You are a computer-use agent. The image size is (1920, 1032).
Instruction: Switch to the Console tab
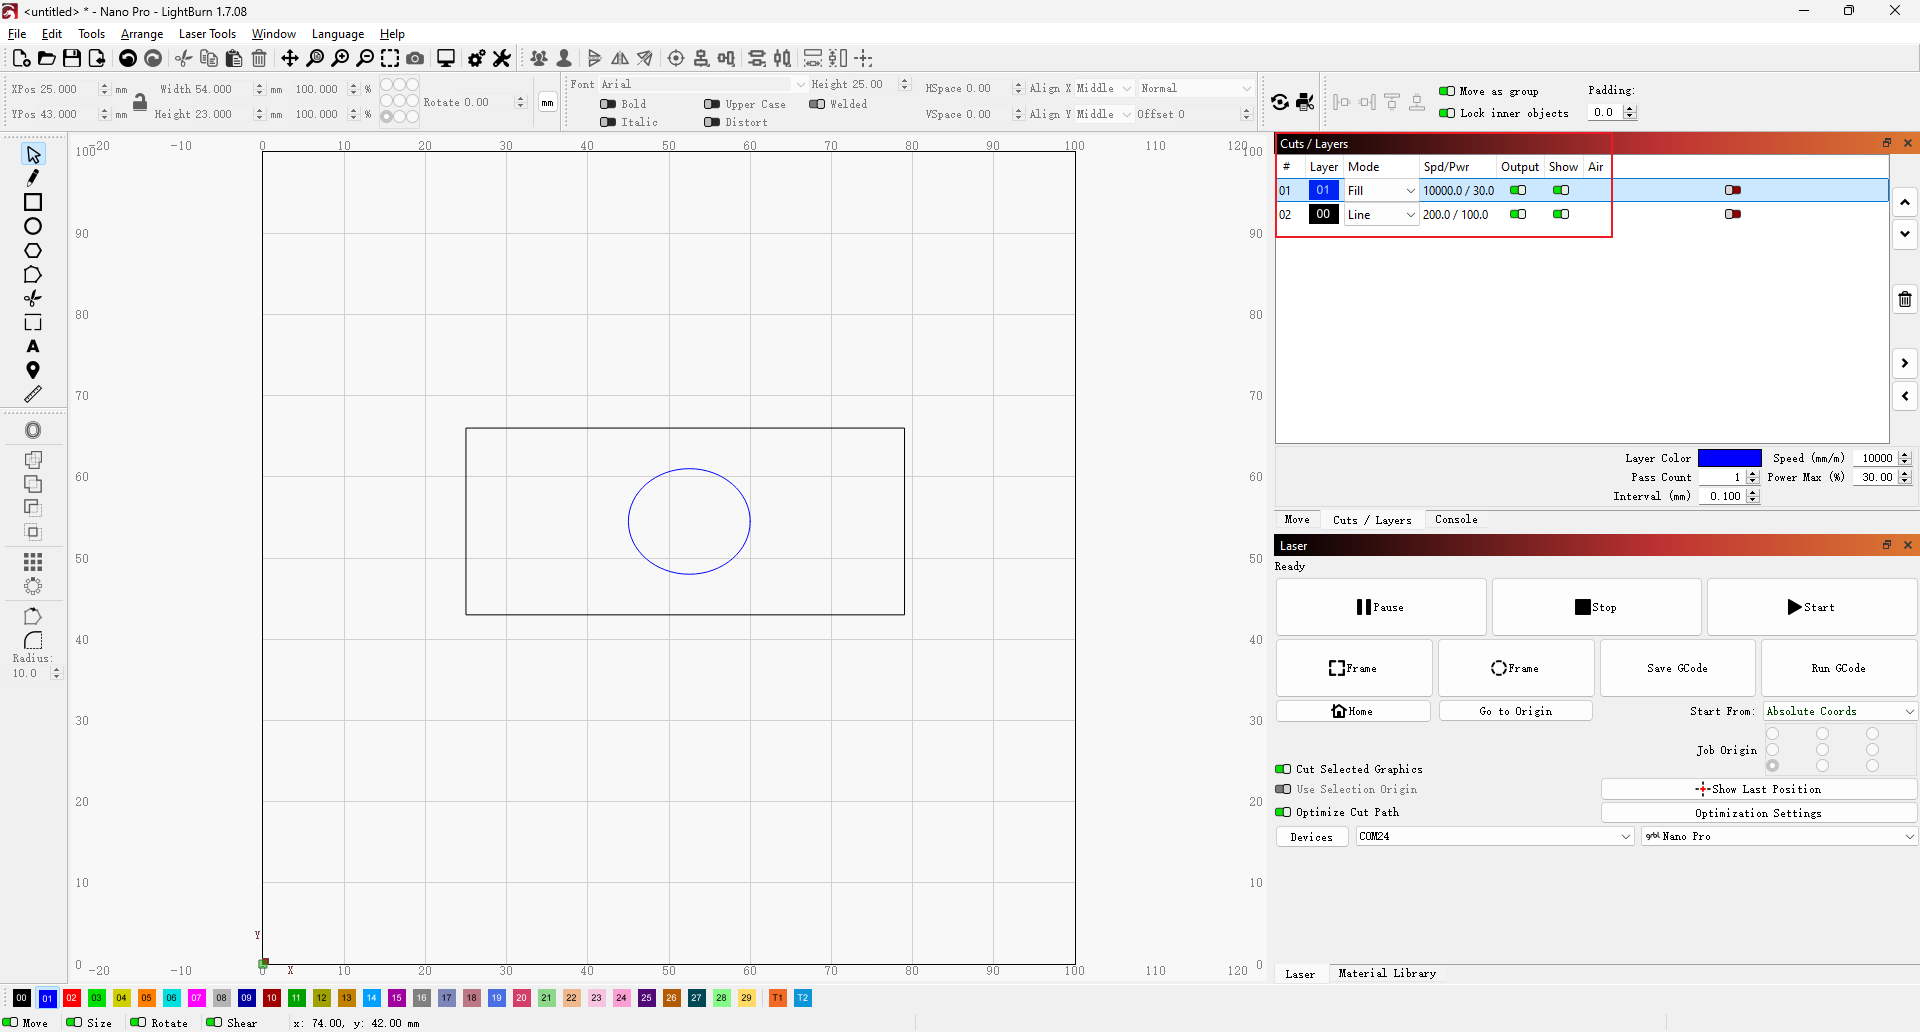click(x=1456, y=519)
